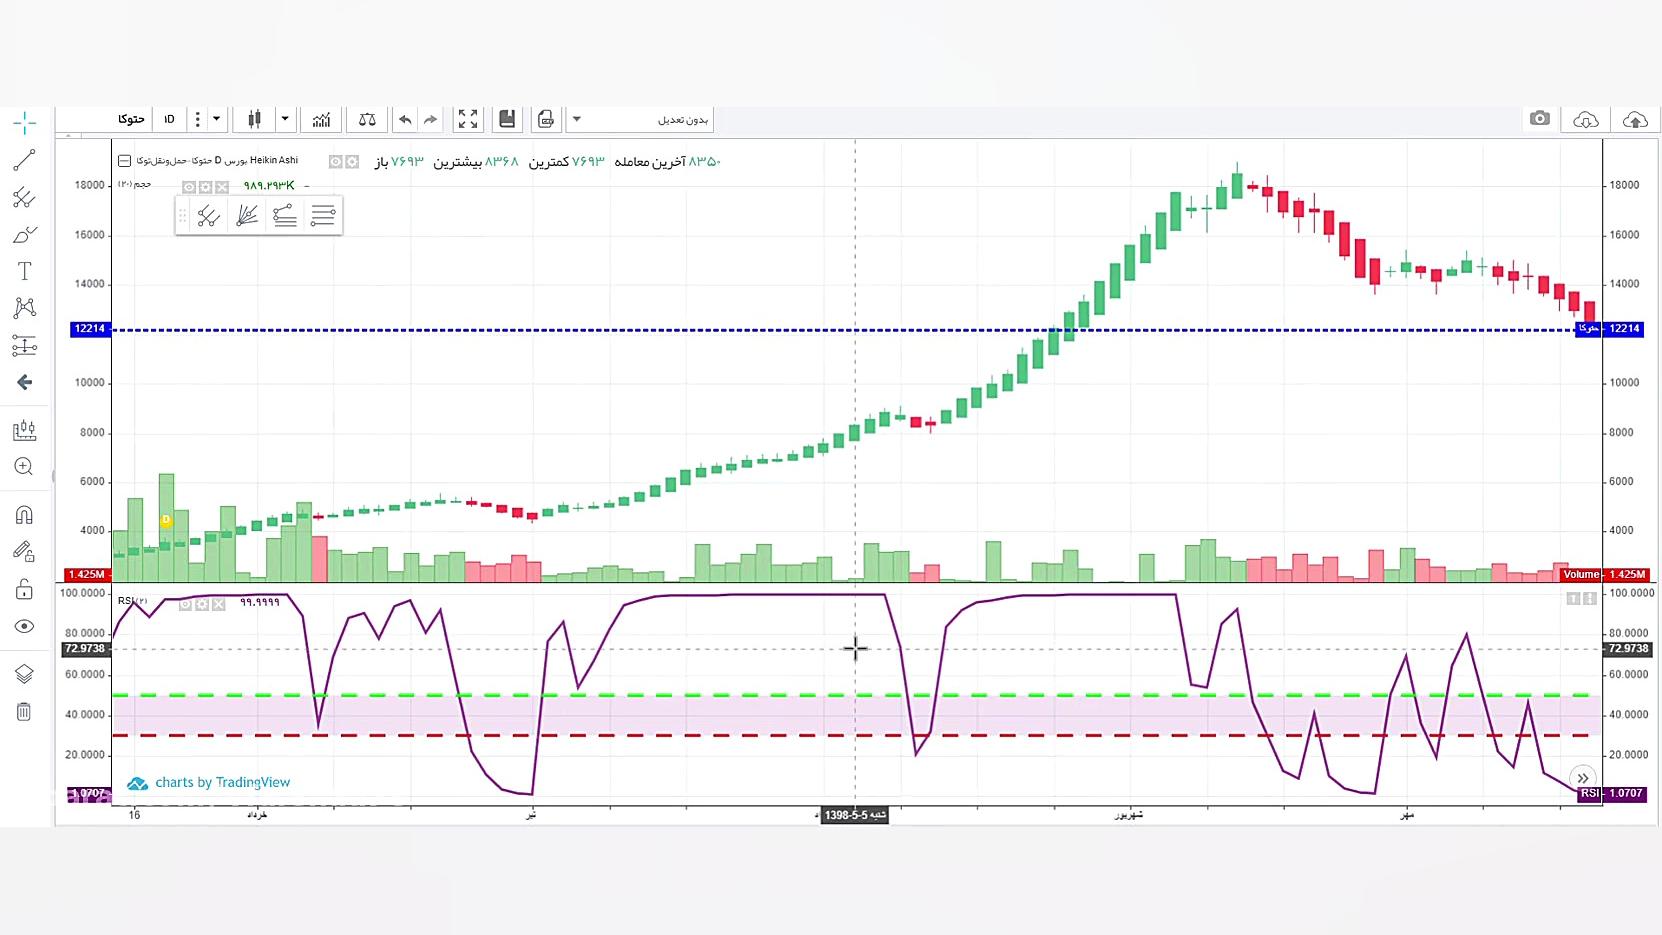Select the Text annotation tool

click(x=24, y=271)
